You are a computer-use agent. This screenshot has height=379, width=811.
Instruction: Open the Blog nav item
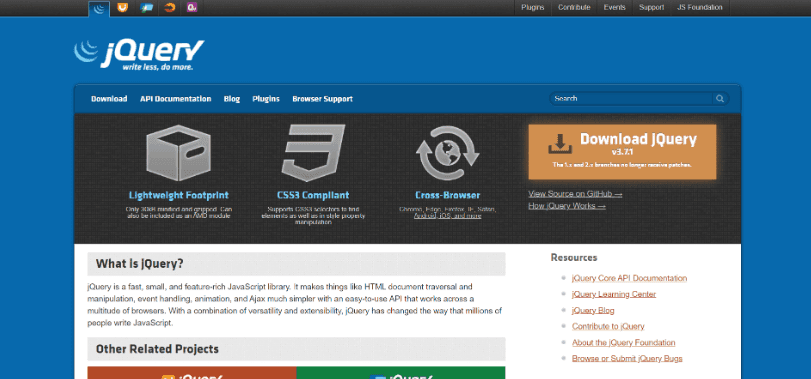[x=232, y=99]
